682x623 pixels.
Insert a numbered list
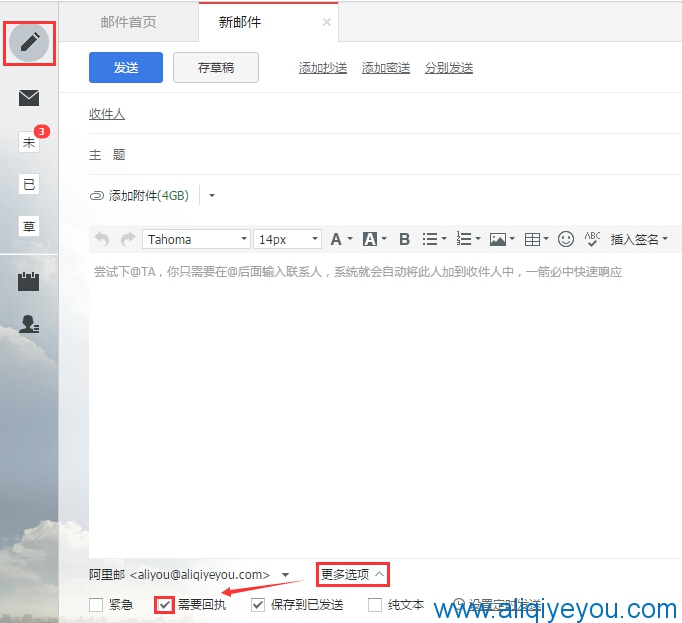464,239
